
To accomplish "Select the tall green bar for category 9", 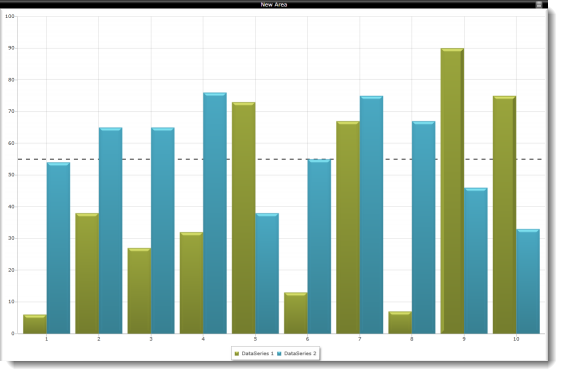I will click(x=452, y=191).
